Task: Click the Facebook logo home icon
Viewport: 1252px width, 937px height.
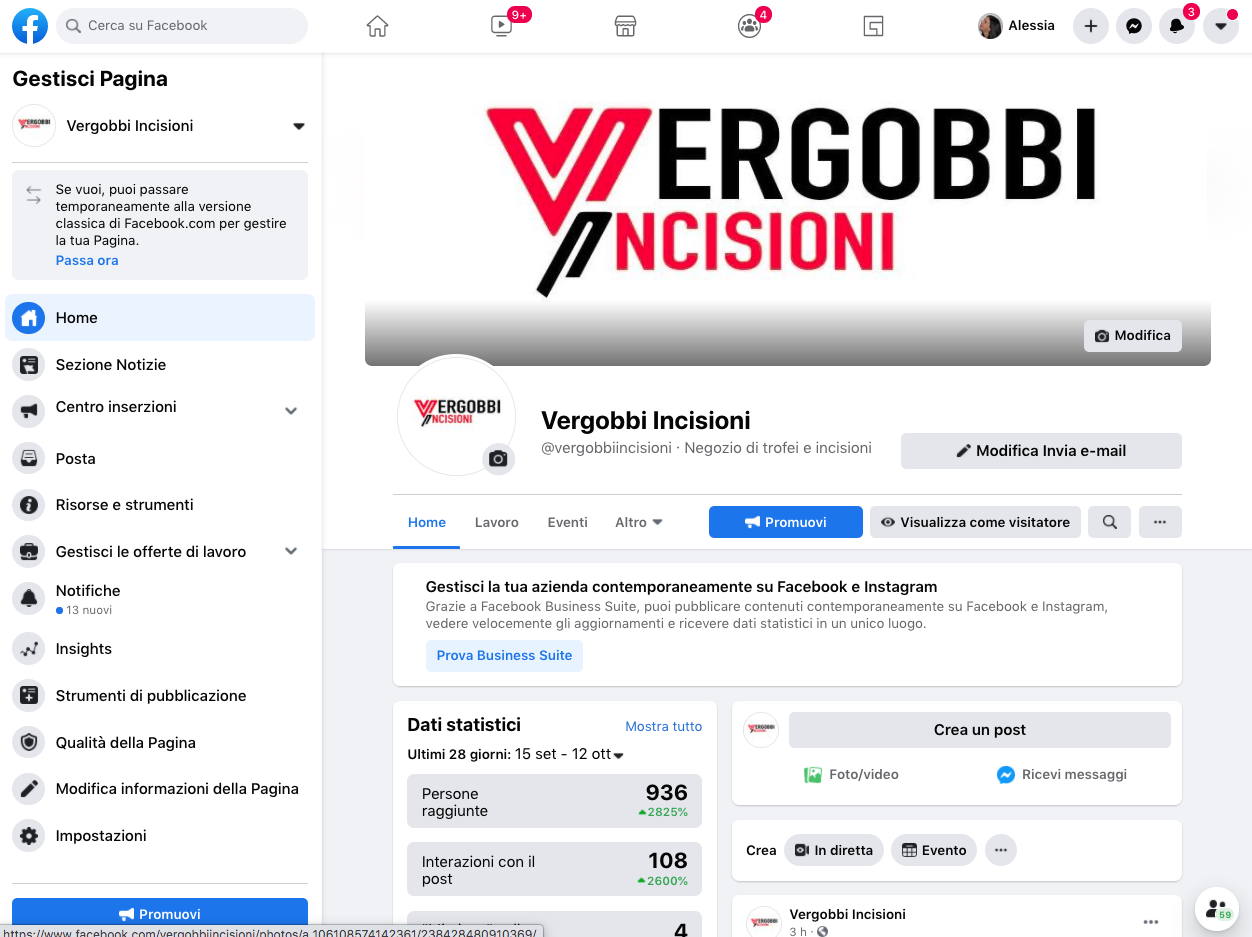Action: click(x=30, y=26)
